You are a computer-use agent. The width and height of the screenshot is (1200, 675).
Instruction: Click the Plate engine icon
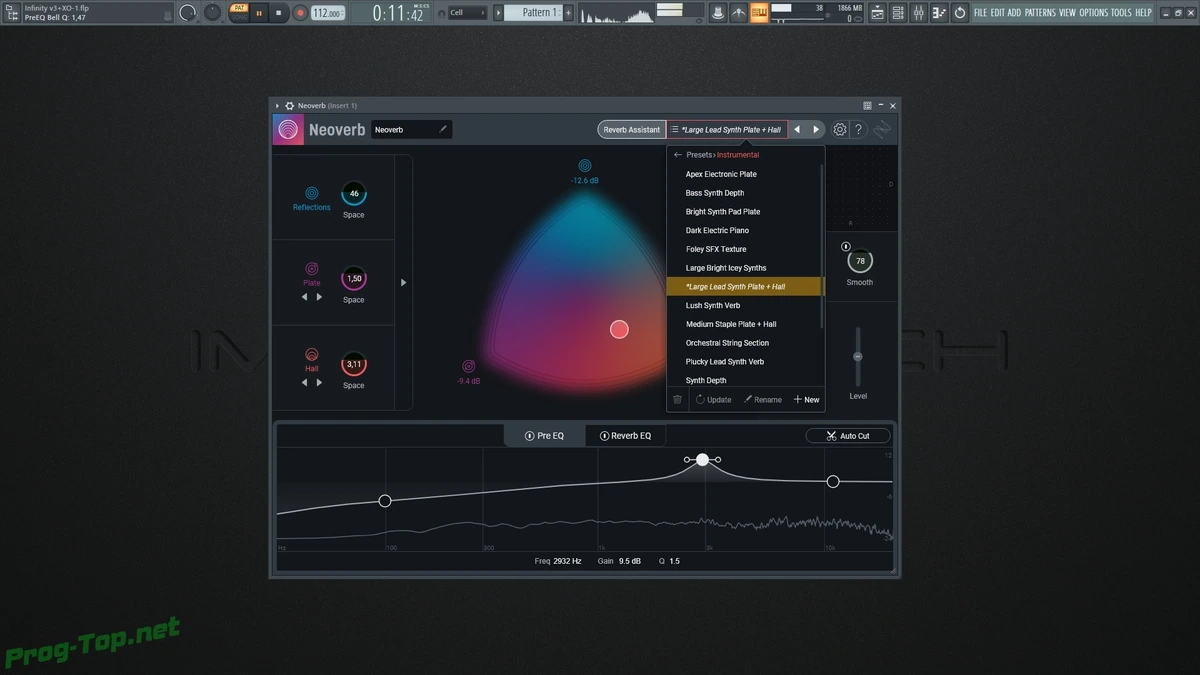pos(312,269)
